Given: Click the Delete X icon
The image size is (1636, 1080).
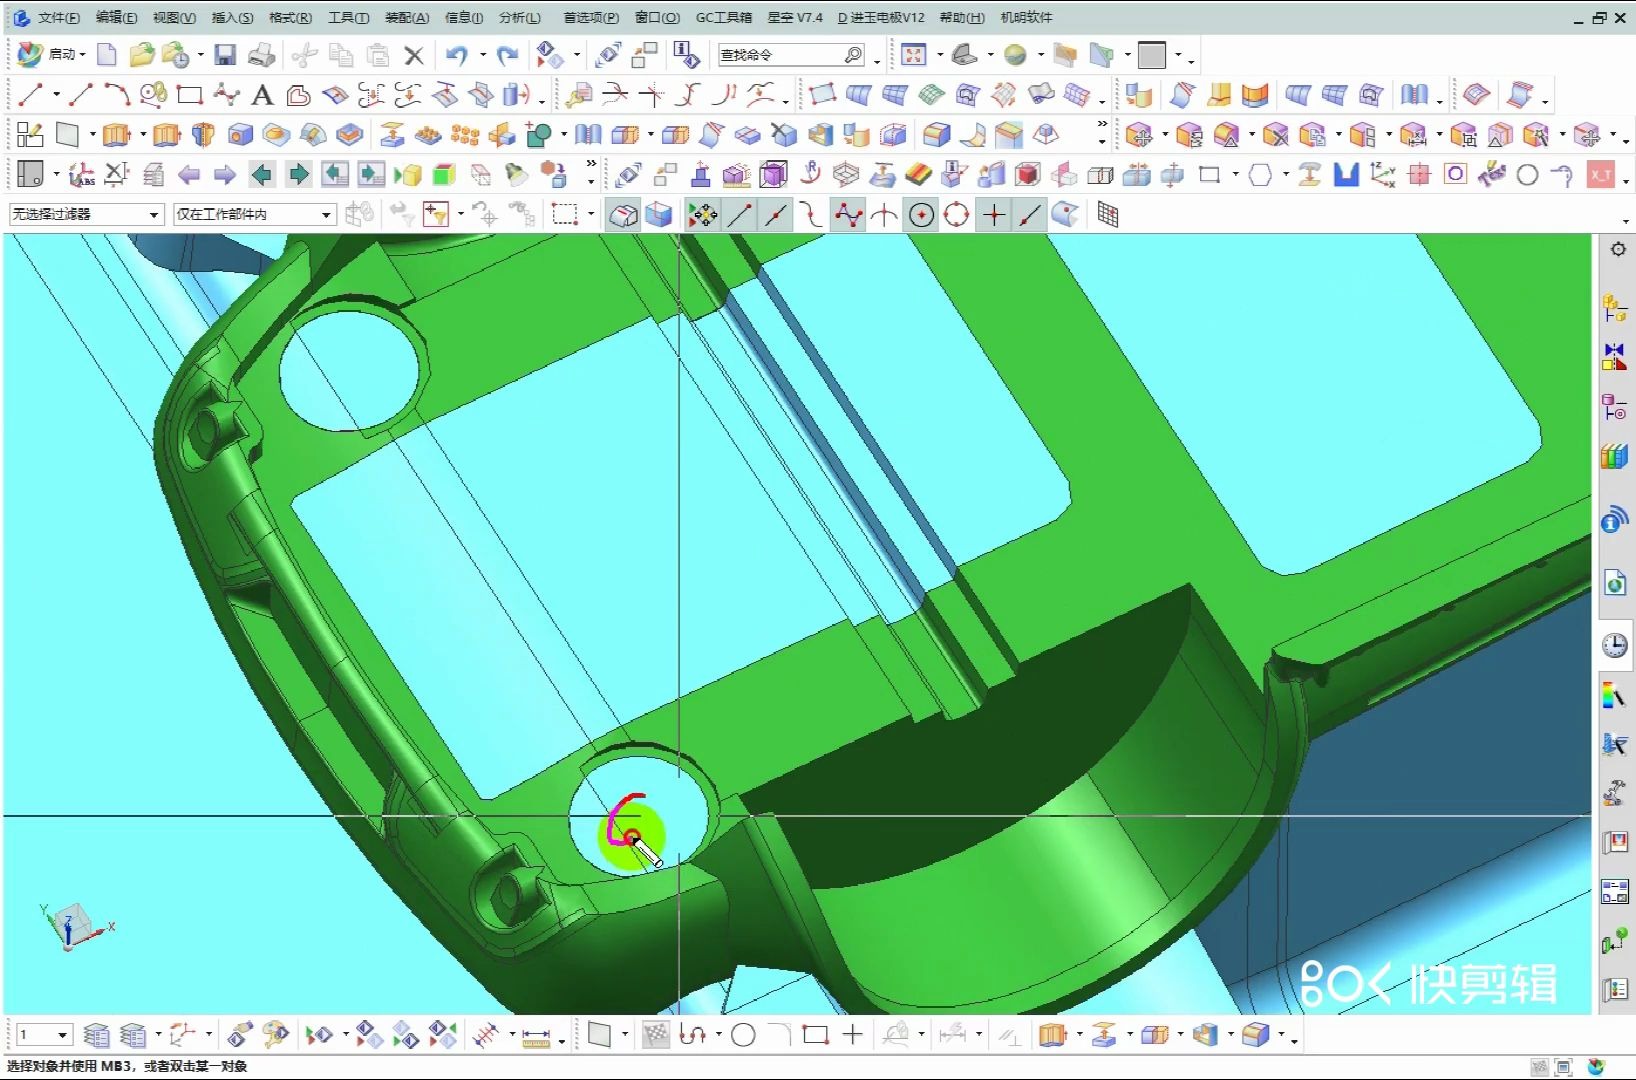Looking at the screenshot, I should (x=414, y=56).
